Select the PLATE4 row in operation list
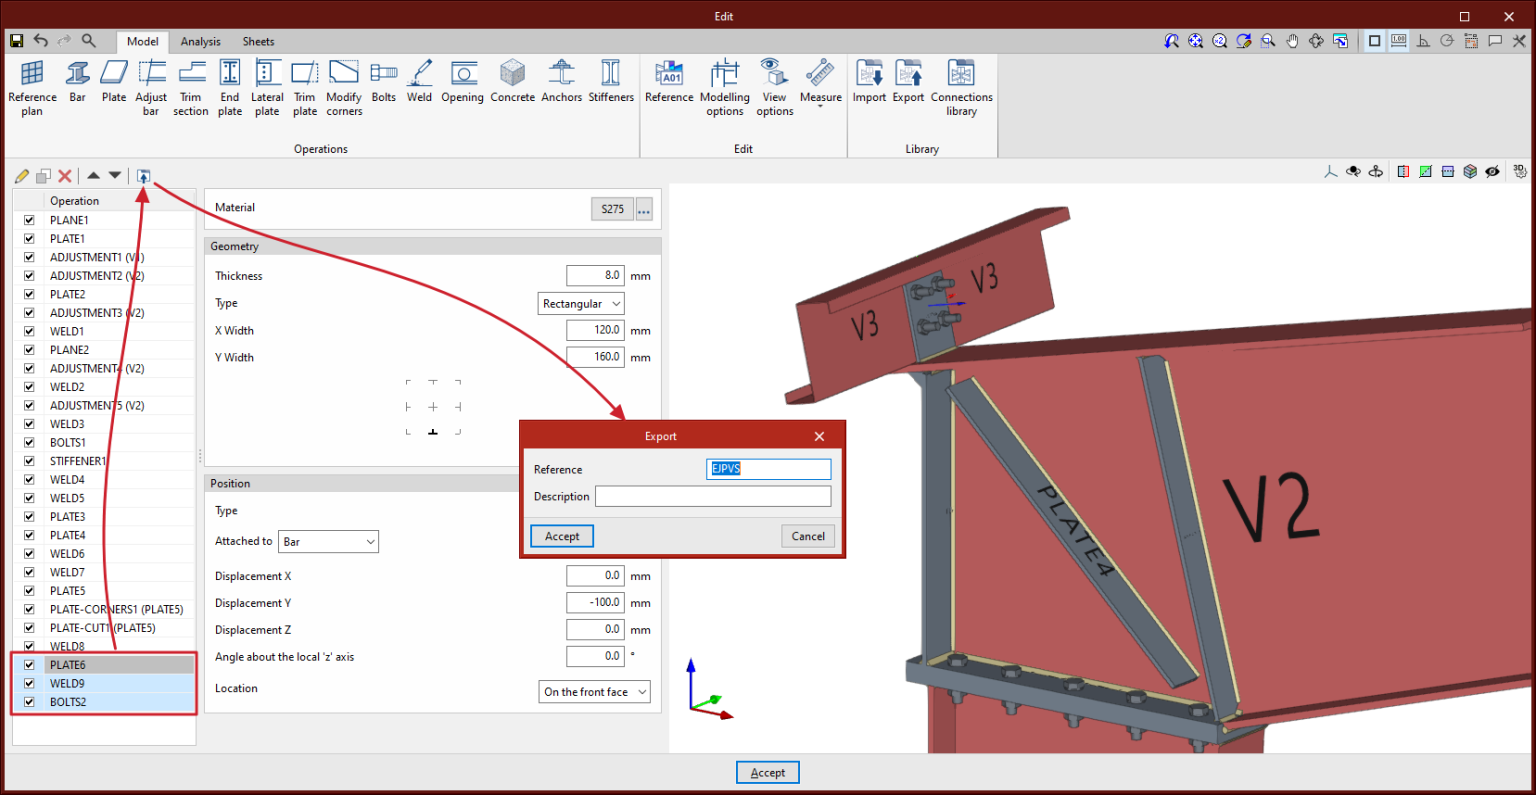Image resolution: width=1536 pixels, height=795 pixels. point(104,535)
